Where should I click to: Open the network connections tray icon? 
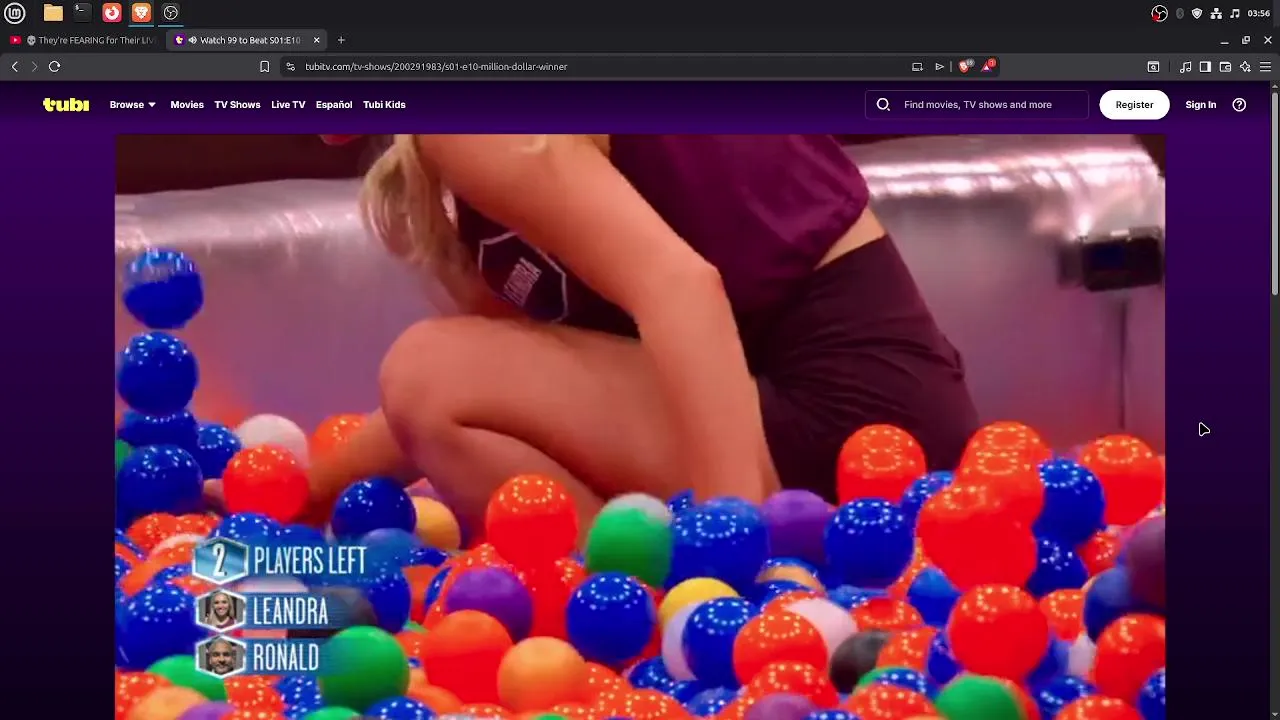pos(1216,13)
